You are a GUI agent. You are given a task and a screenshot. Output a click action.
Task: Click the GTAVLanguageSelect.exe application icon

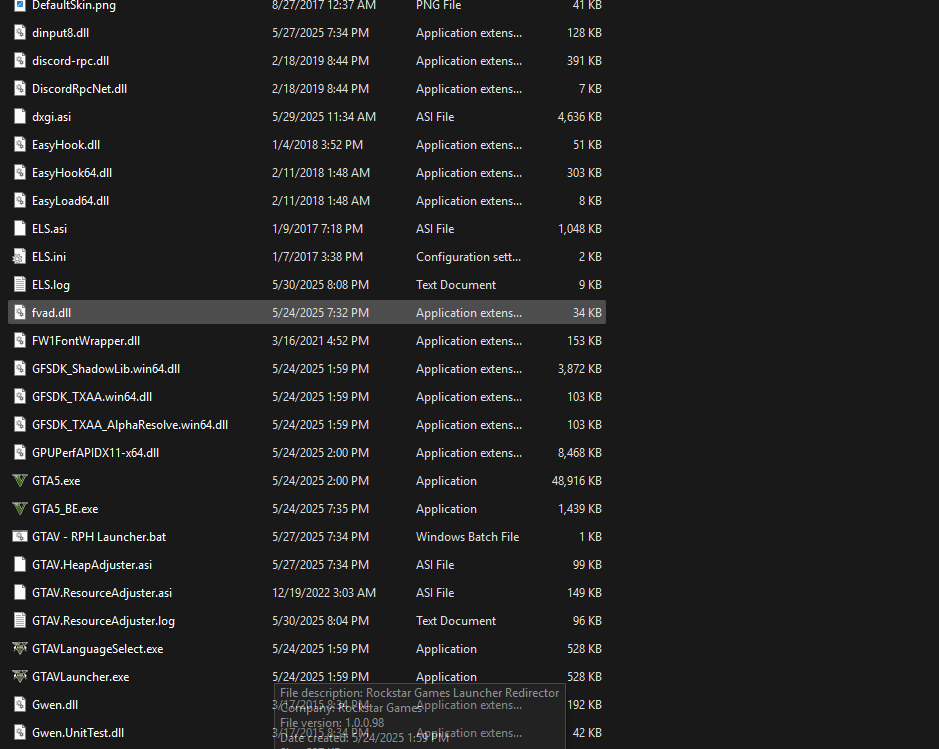(20, 648)
